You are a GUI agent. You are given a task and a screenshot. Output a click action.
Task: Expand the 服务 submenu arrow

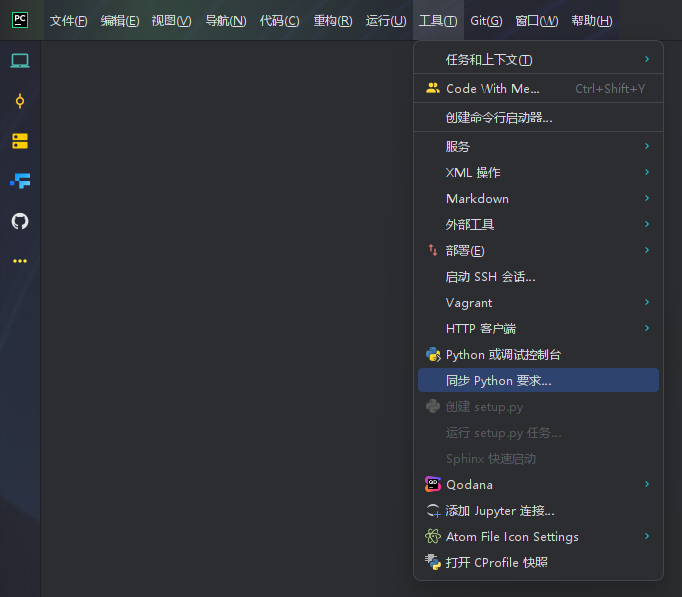coord(646,146)
